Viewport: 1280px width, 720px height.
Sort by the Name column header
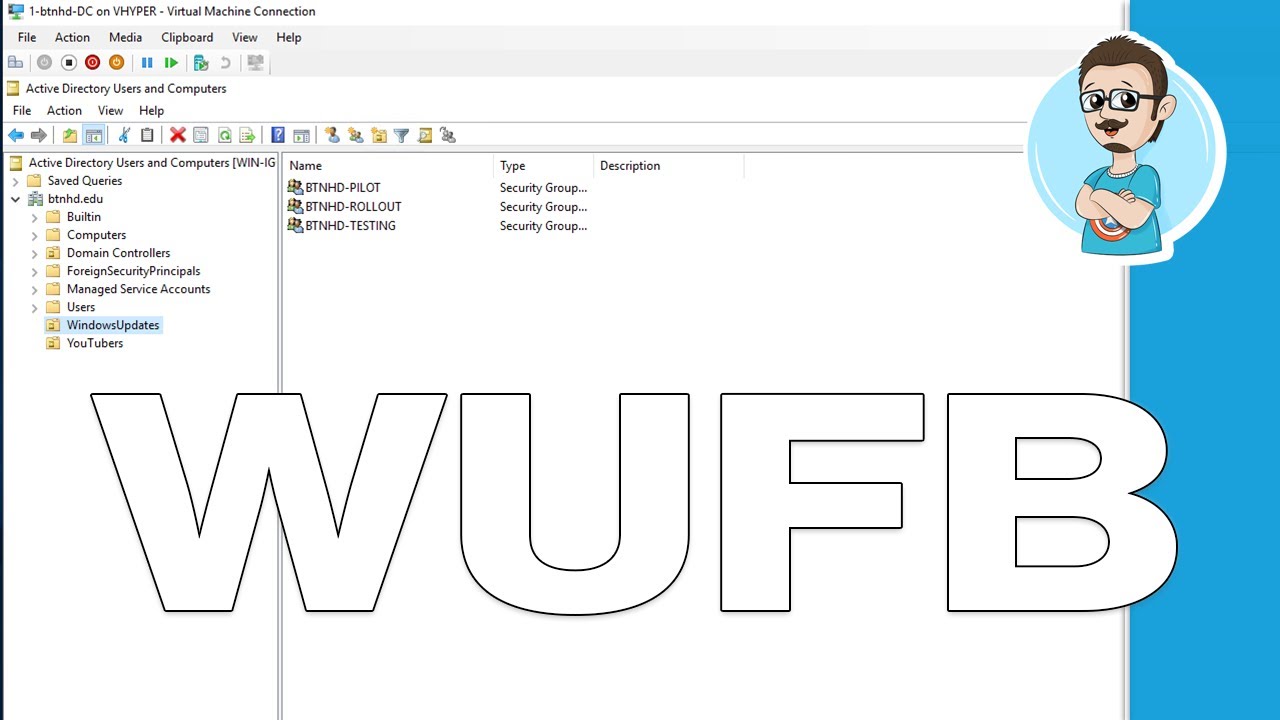coord(389,166)
